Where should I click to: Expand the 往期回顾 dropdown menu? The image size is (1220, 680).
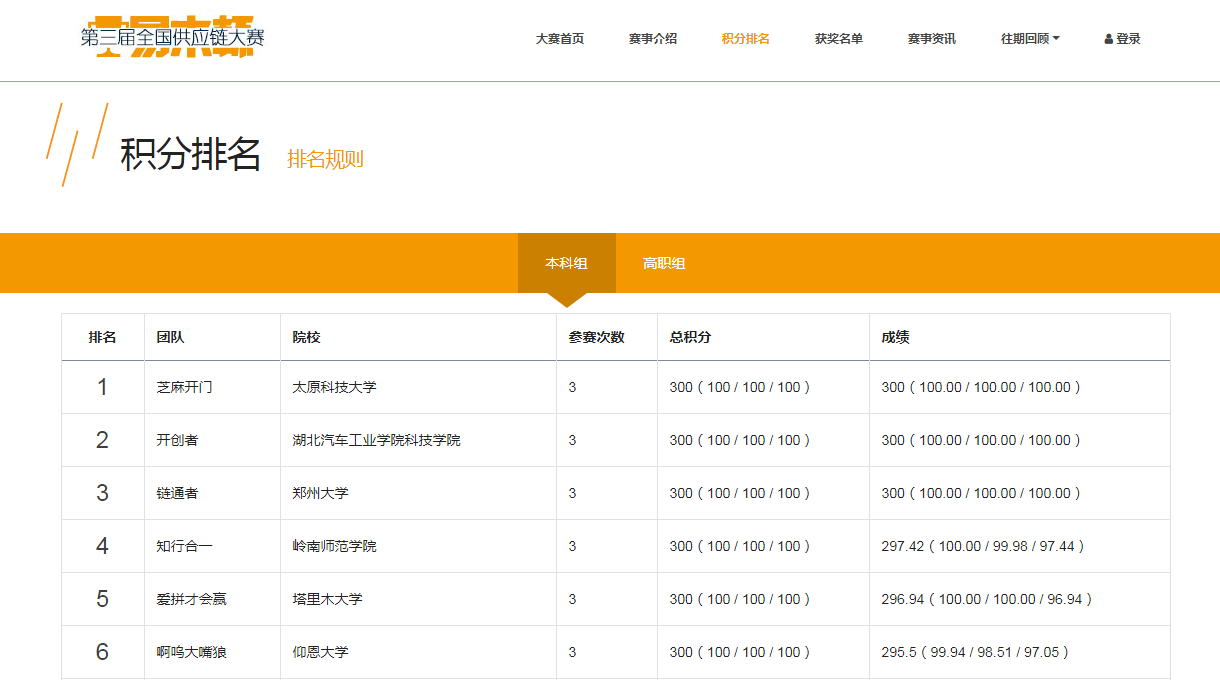[x=1029, y=39]
